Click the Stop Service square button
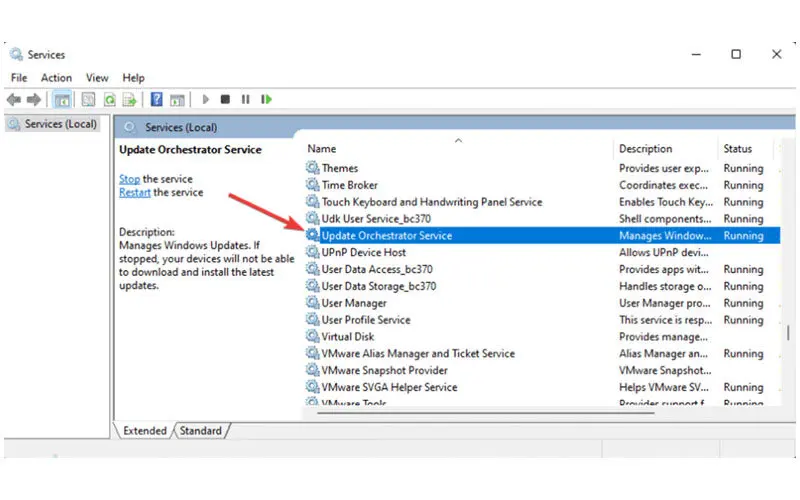 point(225,99)
